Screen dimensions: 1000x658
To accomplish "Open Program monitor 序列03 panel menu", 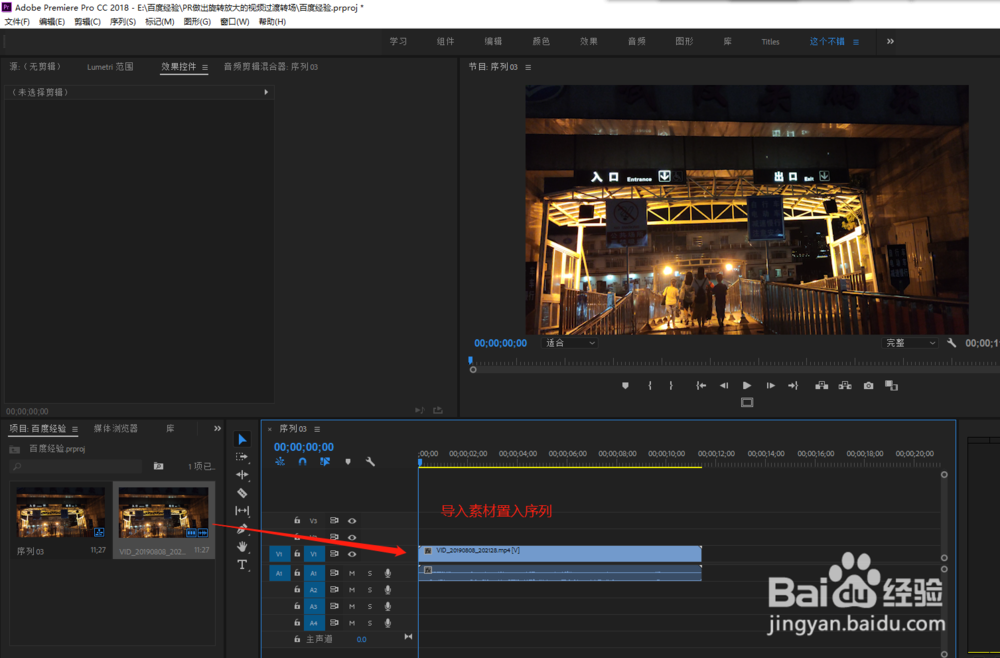I will point(528,67).
